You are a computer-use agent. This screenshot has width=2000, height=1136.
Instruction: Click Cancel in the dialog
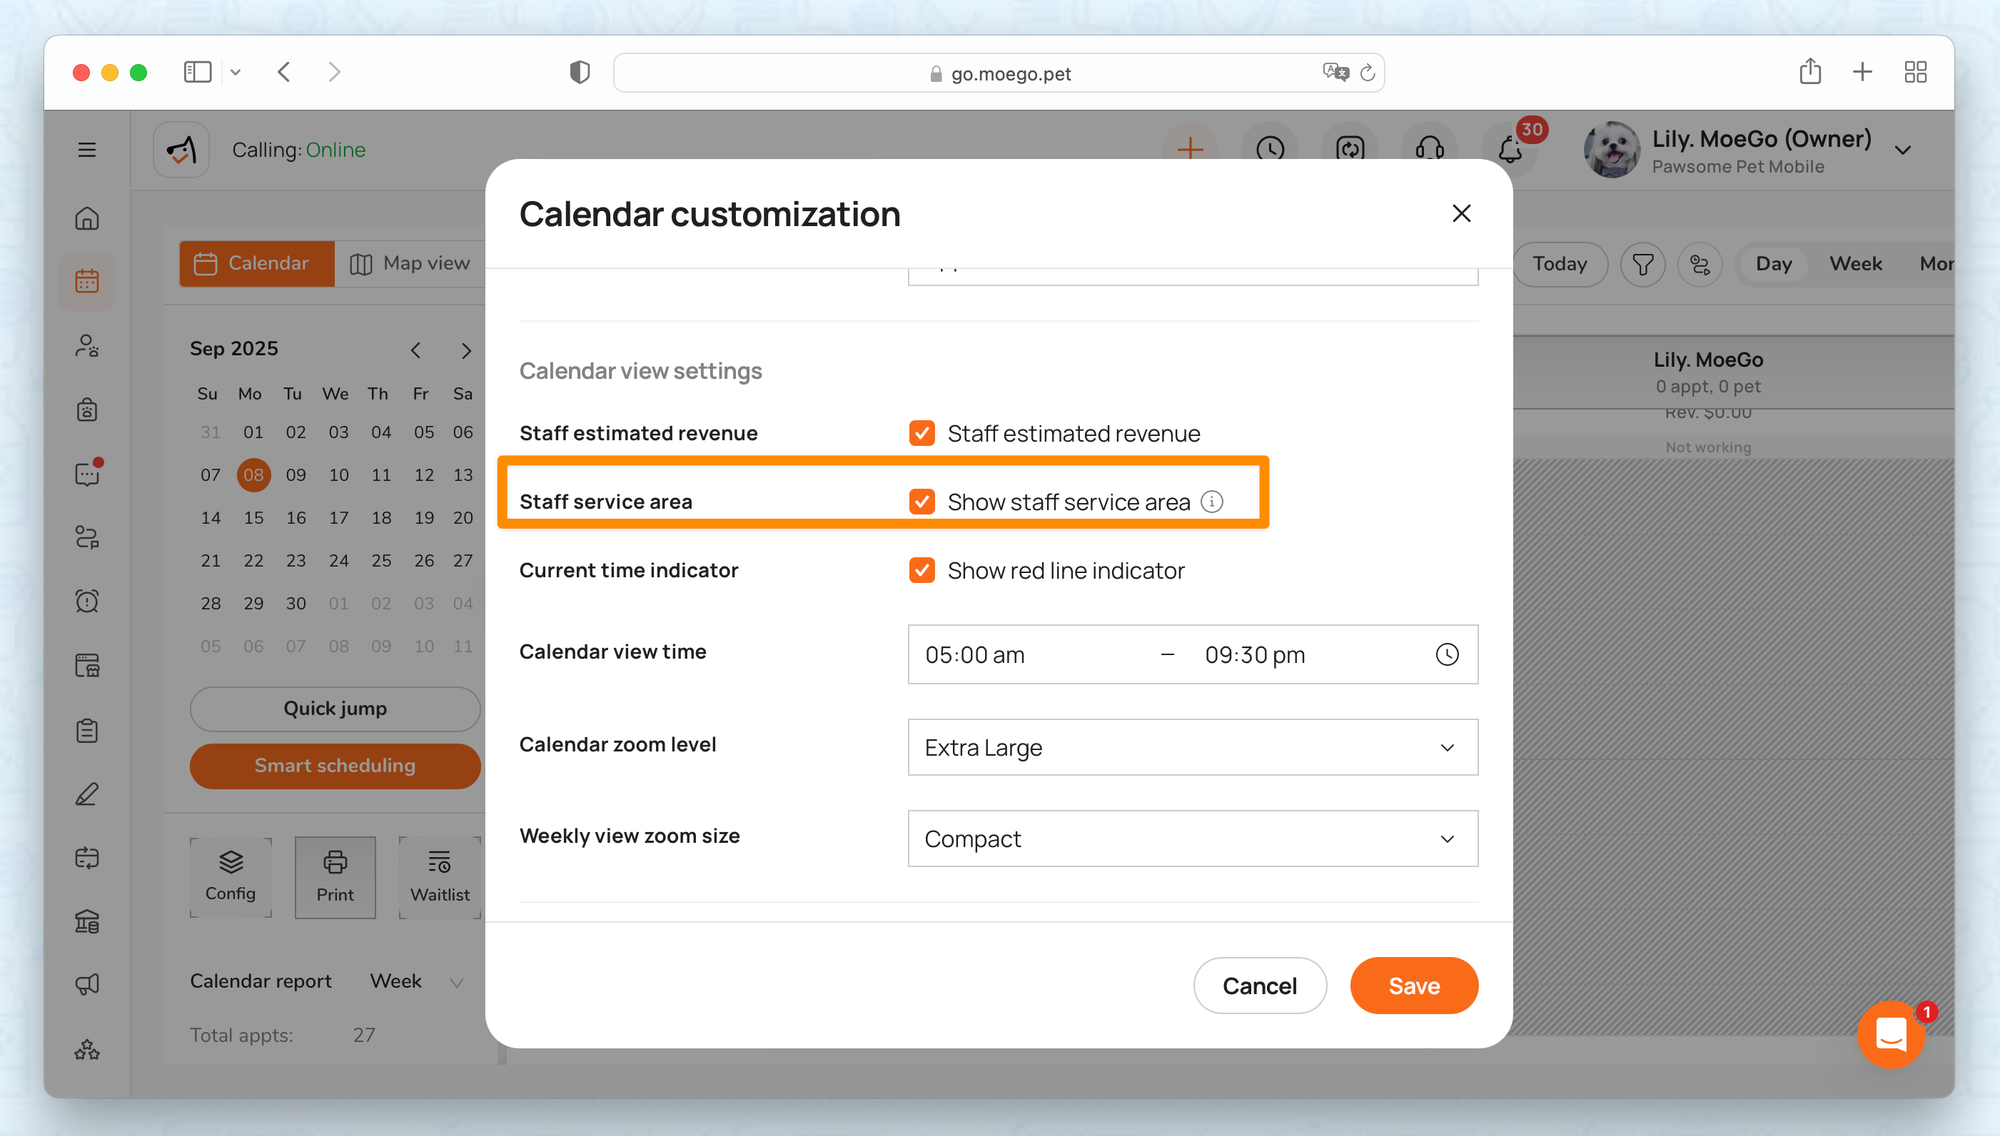(1259, 986)
